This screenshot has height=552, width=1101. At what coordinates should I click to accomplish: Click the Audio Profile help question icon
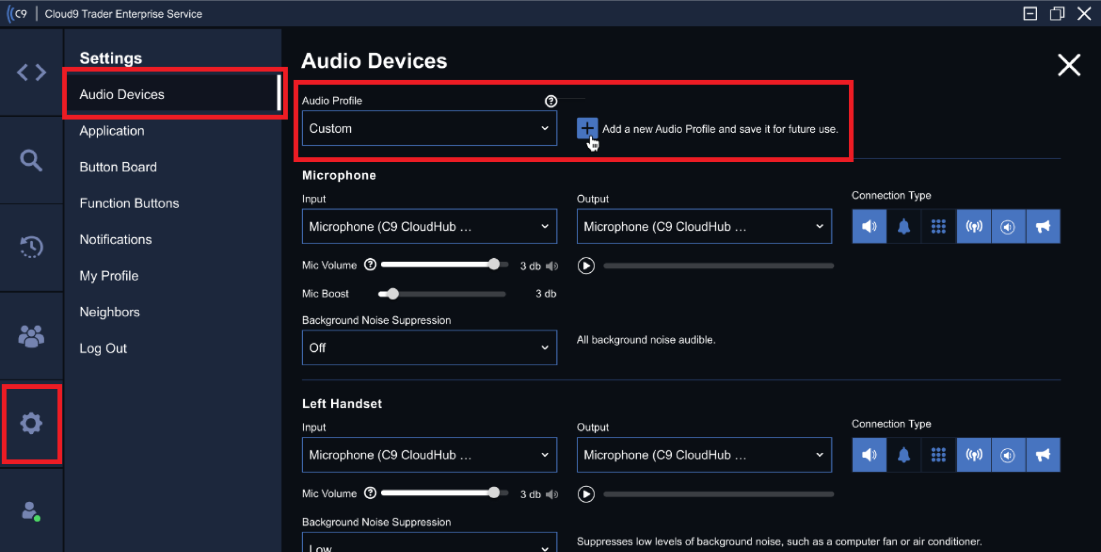550,101
